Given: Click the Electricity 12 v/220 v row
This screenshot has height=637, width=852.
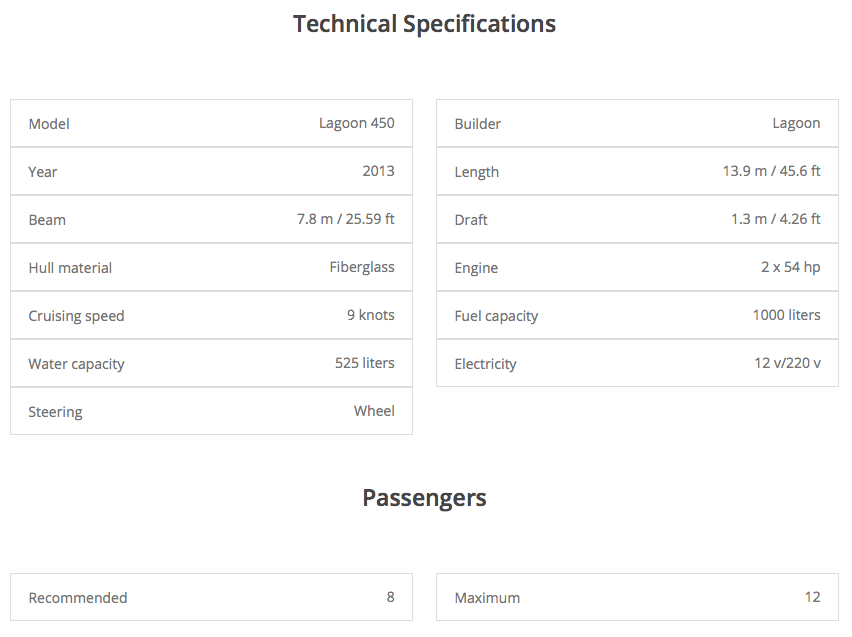Looking at the screenshot, I should tap(637, 364).
